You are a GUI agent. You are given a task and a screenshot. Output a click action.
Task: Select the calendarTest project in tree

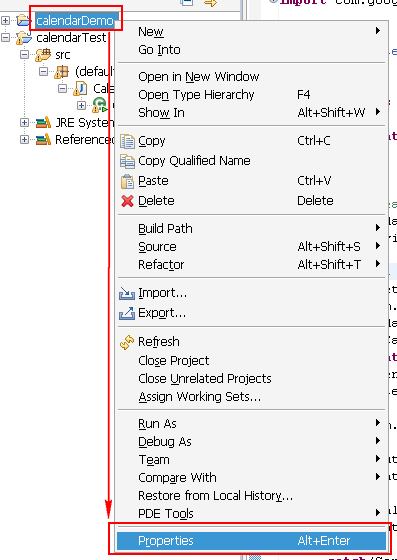tap(71, 38)
